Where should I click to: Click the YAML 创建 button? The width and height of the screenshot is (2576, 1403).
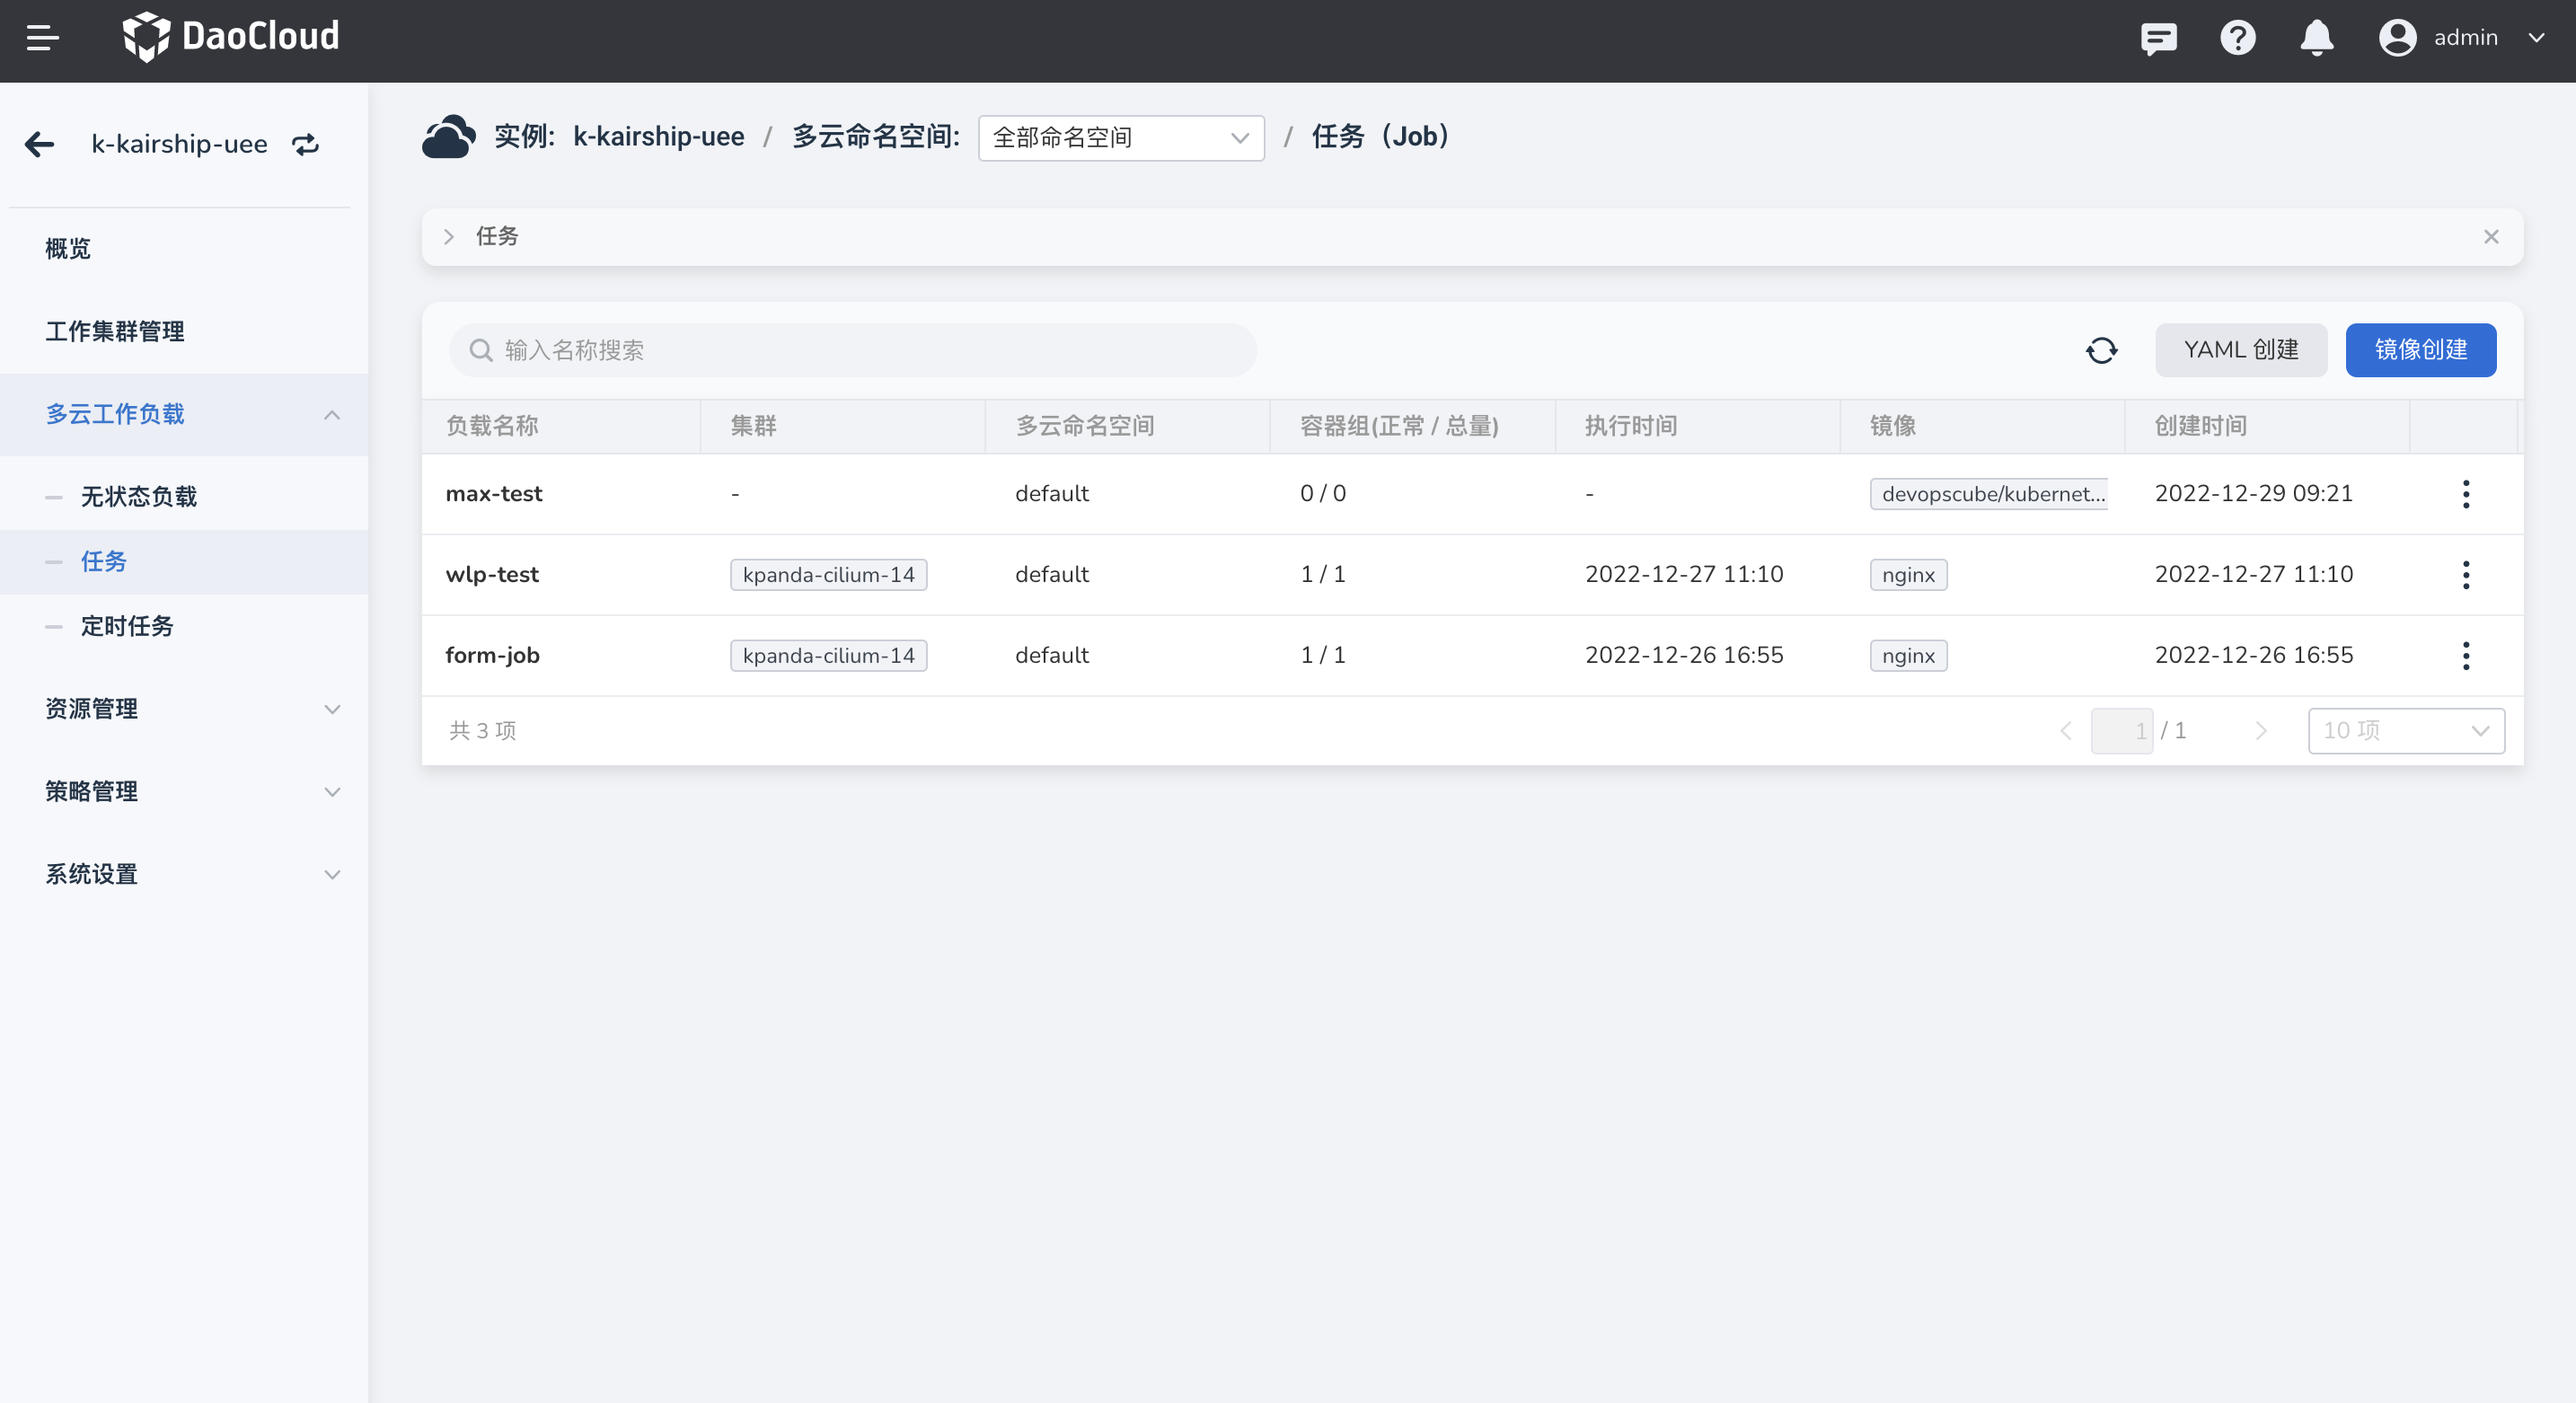[x=2240, y=350]
